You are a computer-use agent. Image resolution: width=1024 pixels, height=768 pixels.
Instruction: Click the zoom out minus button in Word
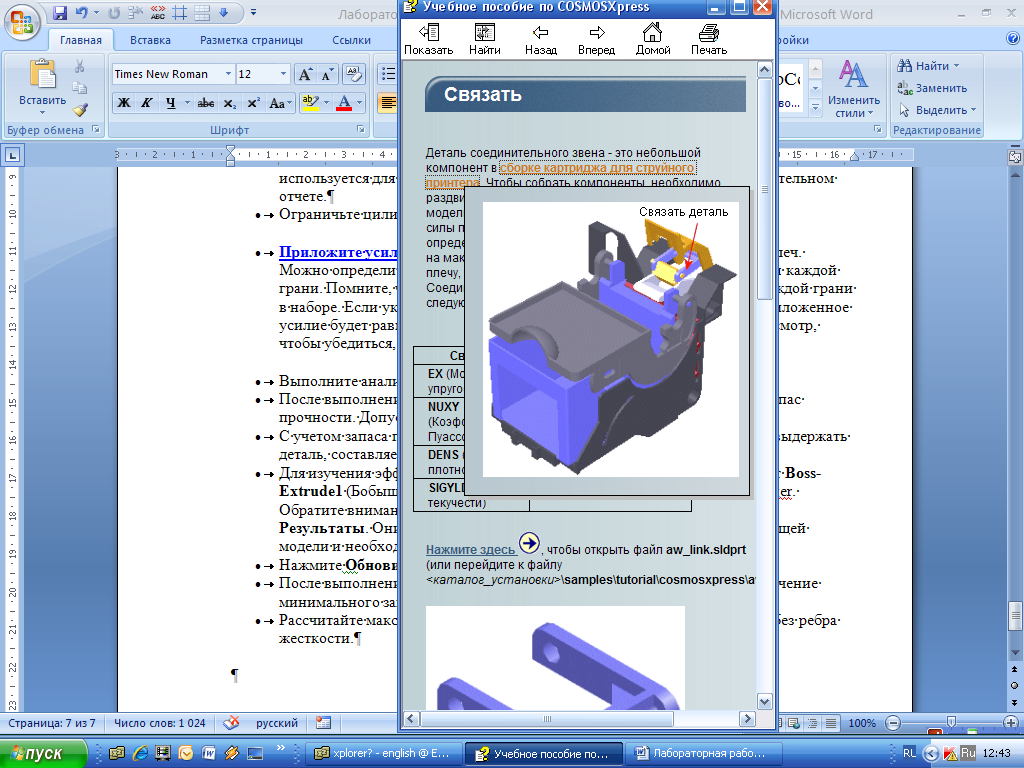893,723
